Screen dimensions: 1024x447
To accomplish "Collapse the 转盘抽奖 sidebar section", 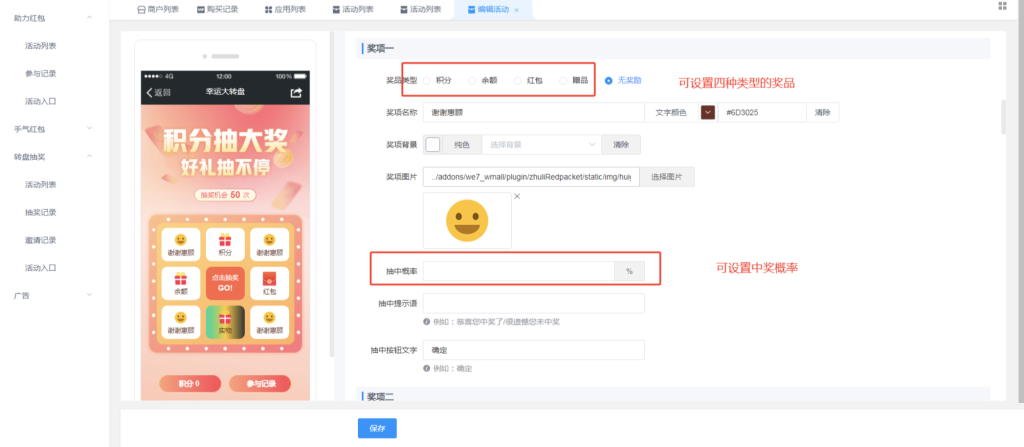I will (x=90, y=157).
